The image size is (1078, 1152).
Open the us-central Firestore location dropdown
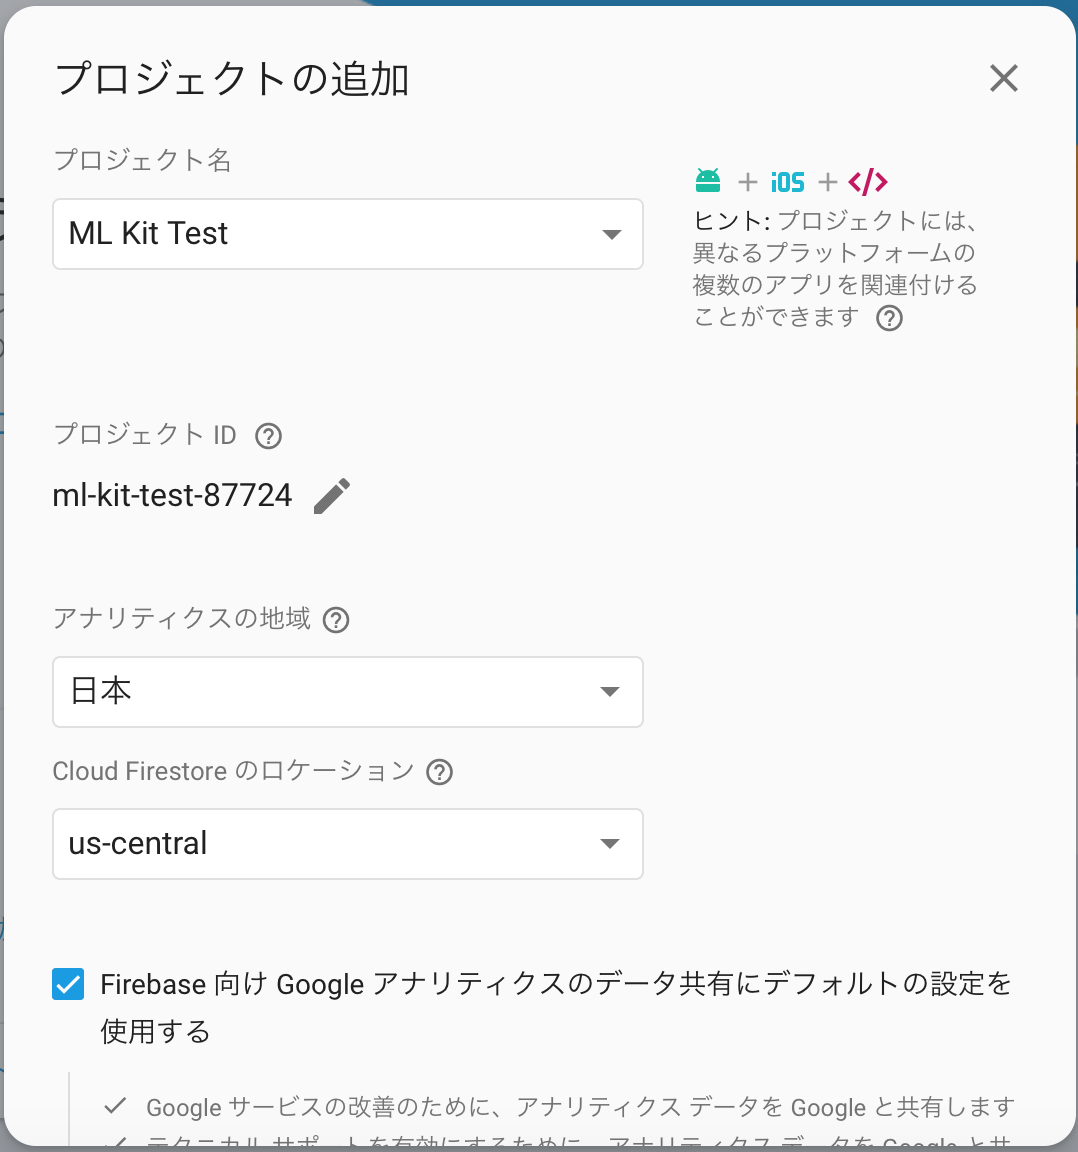point(348,844)
